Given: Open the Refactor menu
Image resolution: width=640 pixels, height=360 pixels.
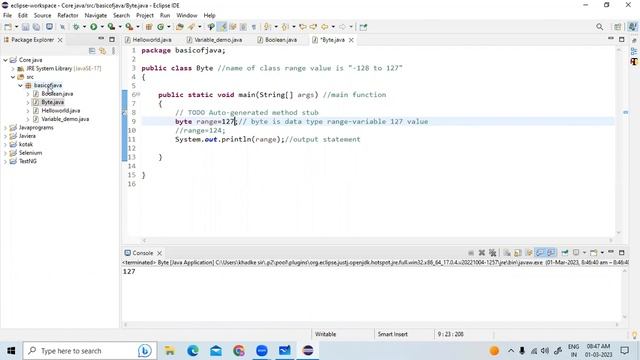Looking at the screenshot, I should pyautogui.click(x=68, y=15).
